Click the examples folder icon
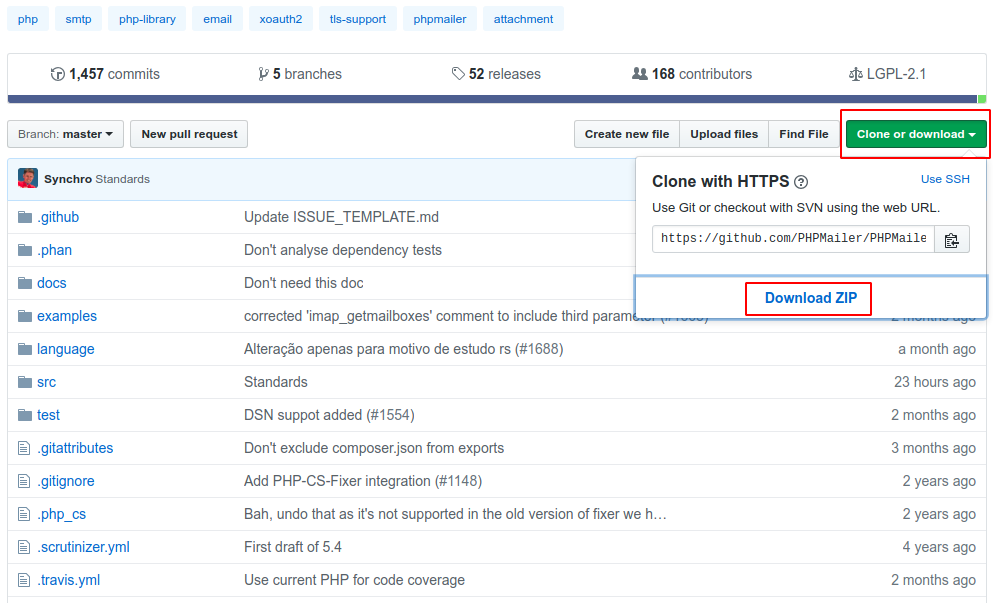Image resolution: width=993 pixels, height=603 pixels. pos(25,316)
